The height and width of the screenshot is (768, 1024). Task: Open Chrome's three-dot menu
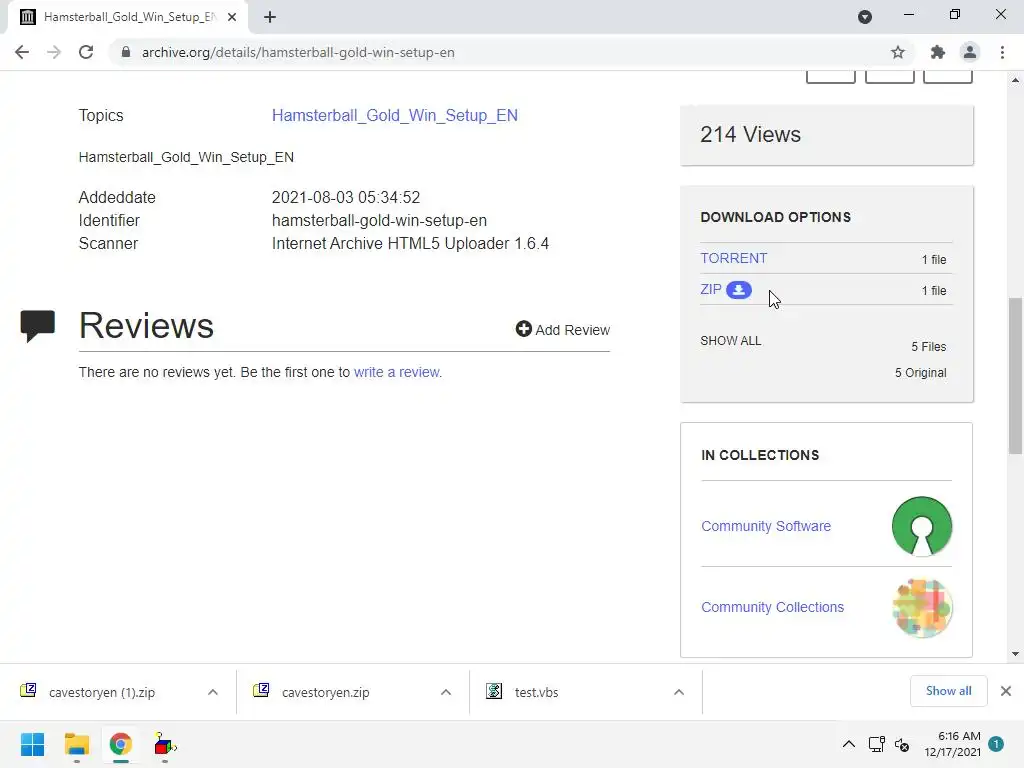(x=1002, y=52)
